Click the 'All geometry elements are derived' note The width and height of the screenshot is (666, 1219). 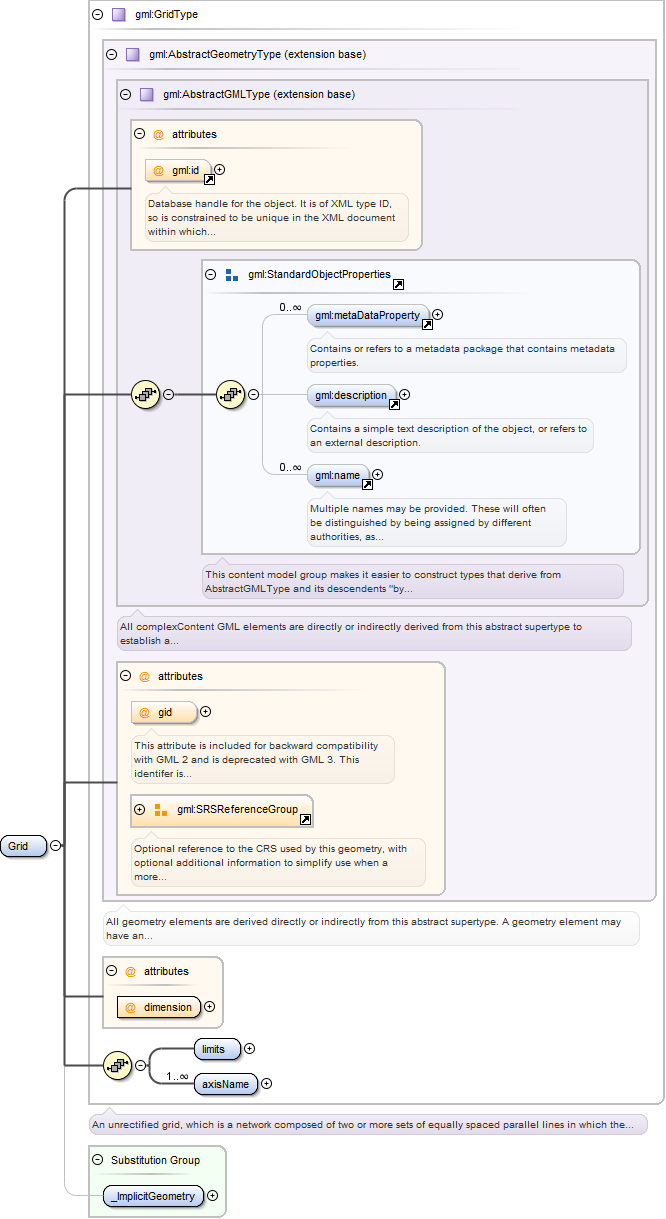pyautogui.click(x=371, y=928)
